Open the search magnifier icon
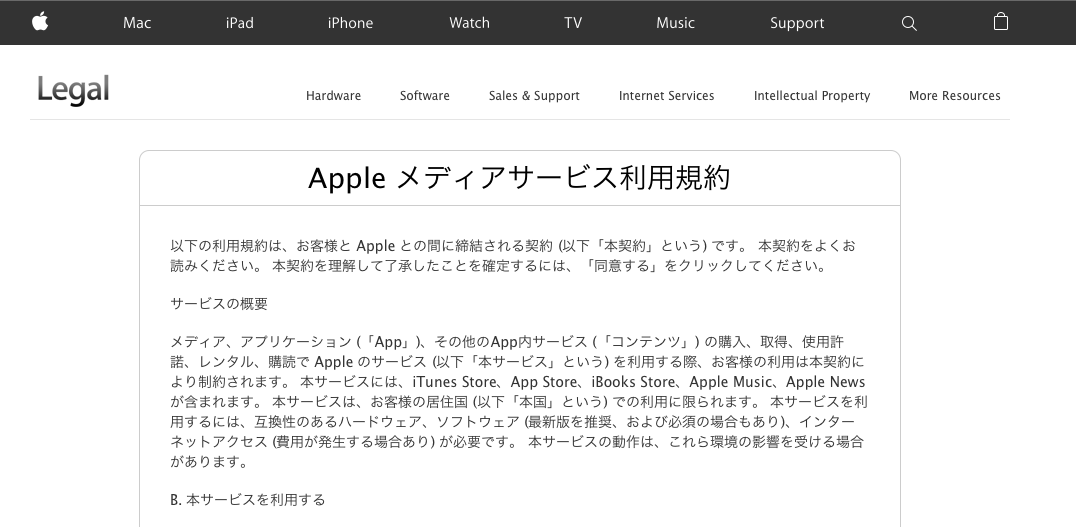The image size is (1076, 527). pyautogui.click(x=909, y=23)
